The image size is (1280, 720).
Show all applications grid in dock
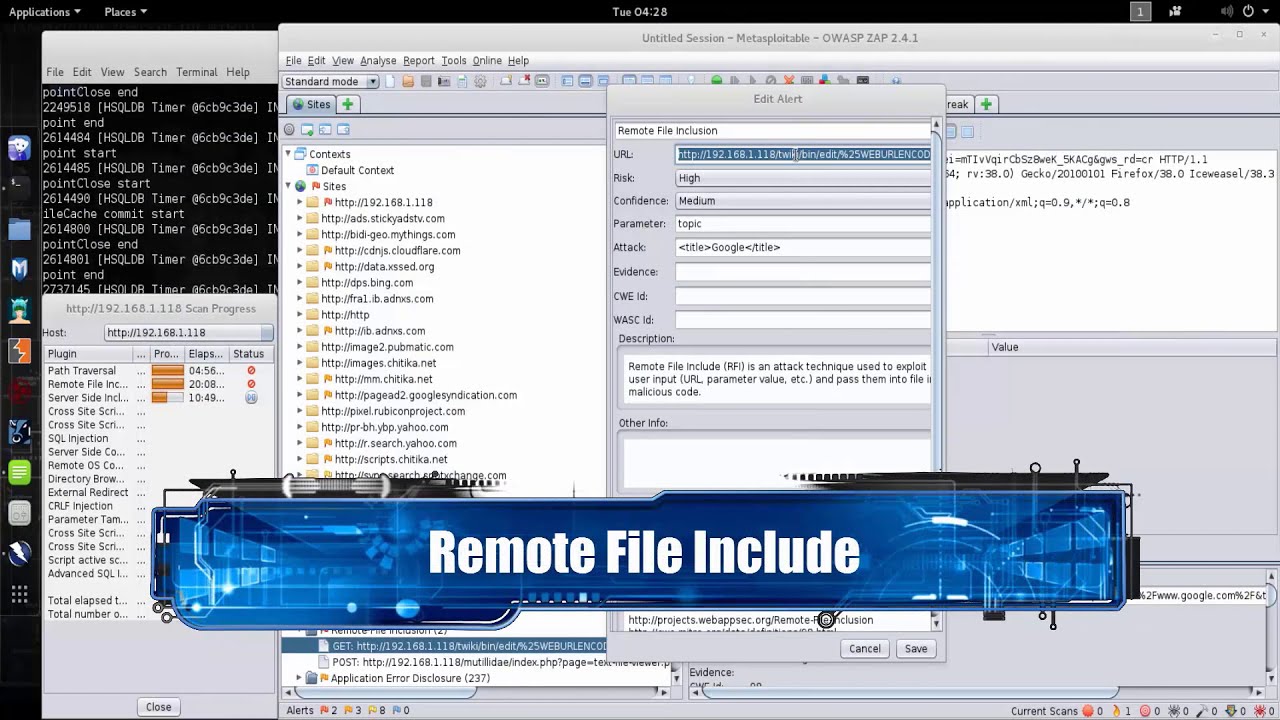coord(19,596)
